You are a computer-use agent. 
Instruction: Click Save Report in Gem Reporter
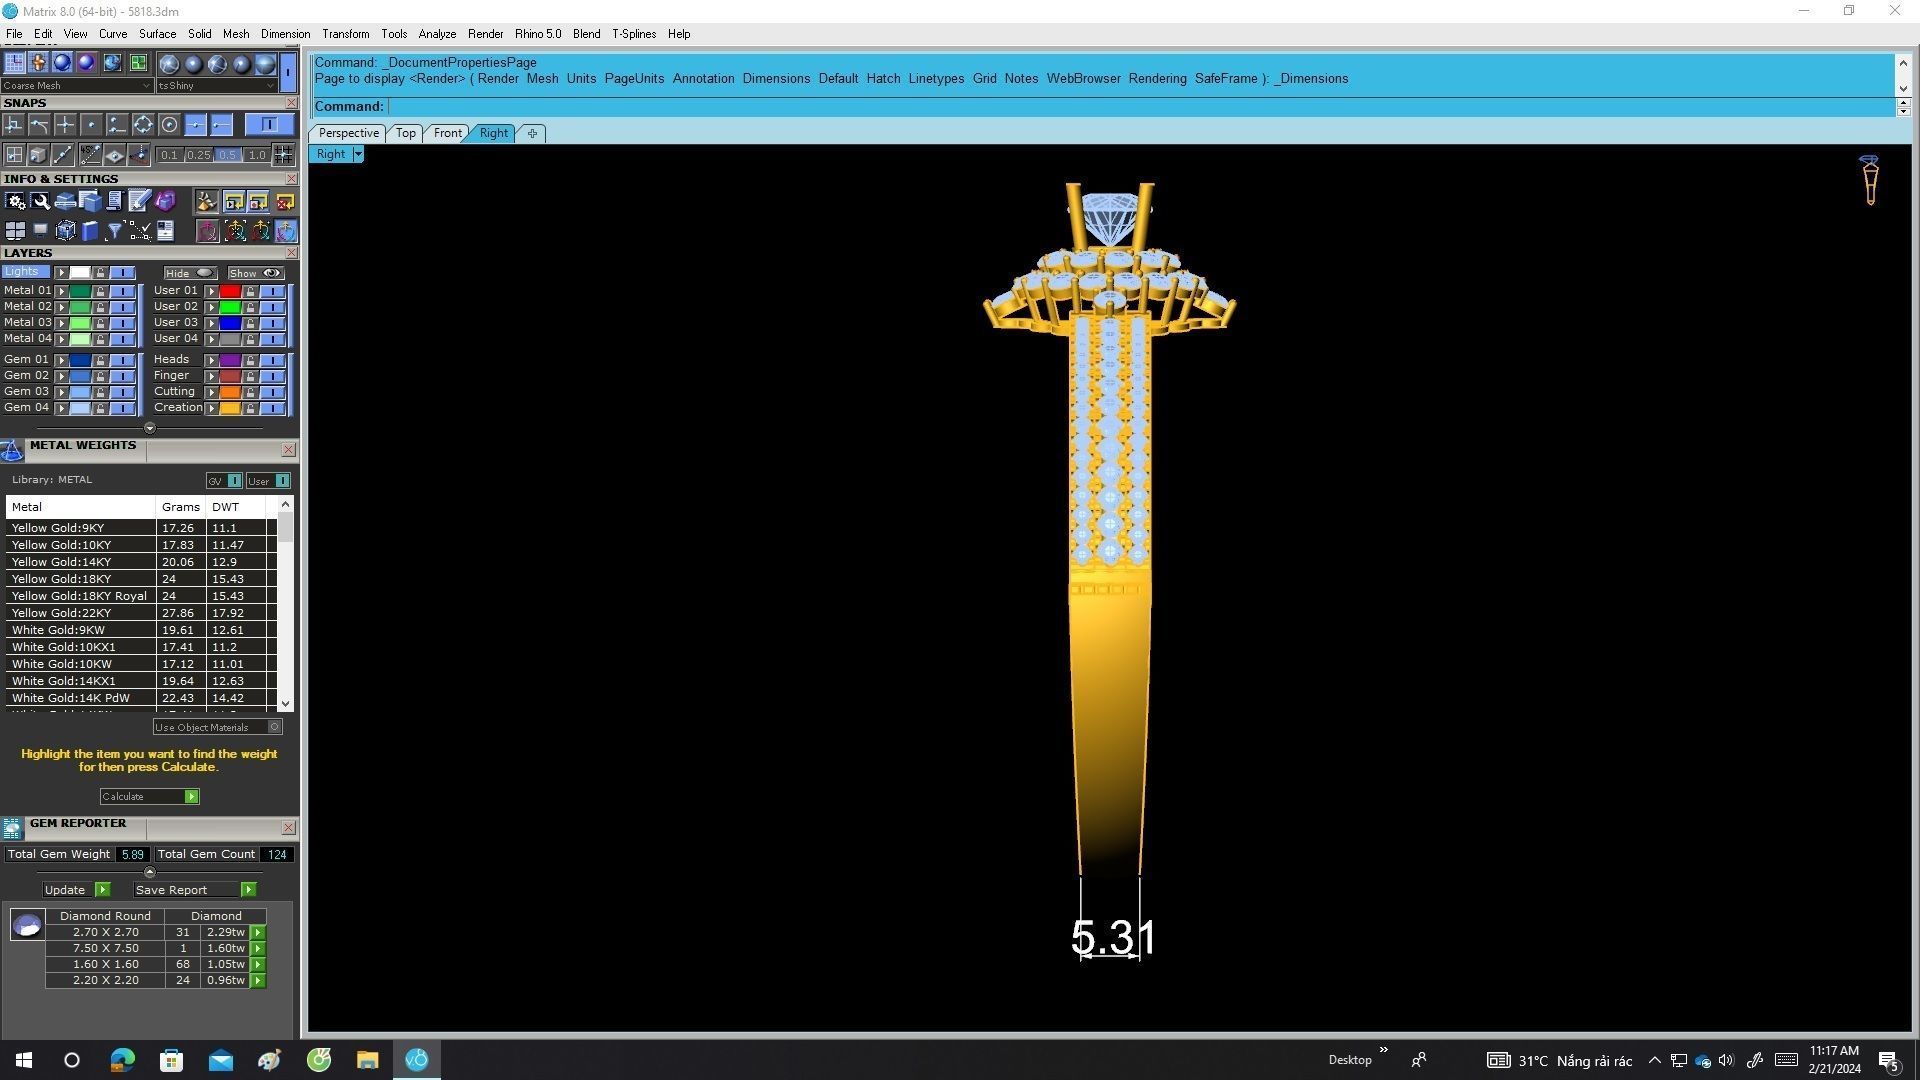(248, 890)
